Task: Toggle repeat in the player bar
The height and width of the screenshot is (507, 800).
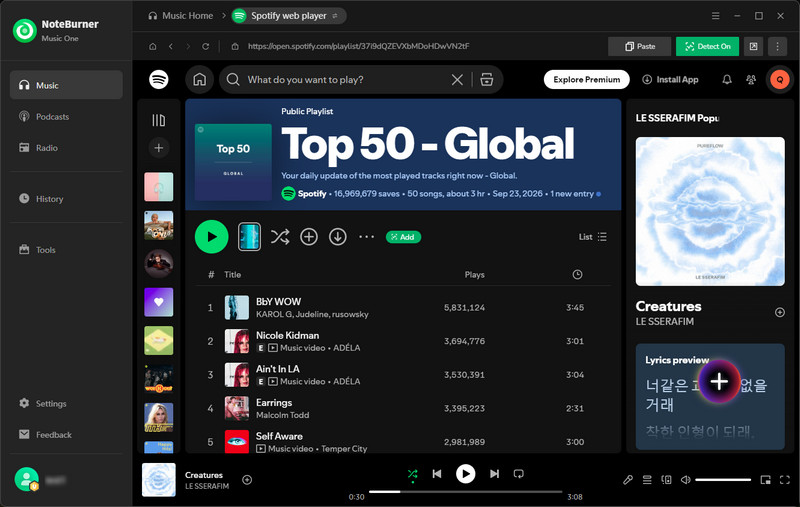Action: (518, 474)
